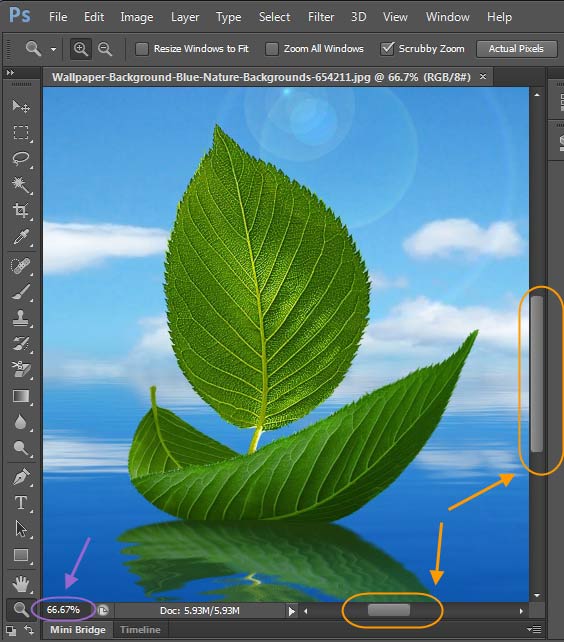Select the Path Selection tool
Screen dimensions: 564x642
tap(20, 529)
